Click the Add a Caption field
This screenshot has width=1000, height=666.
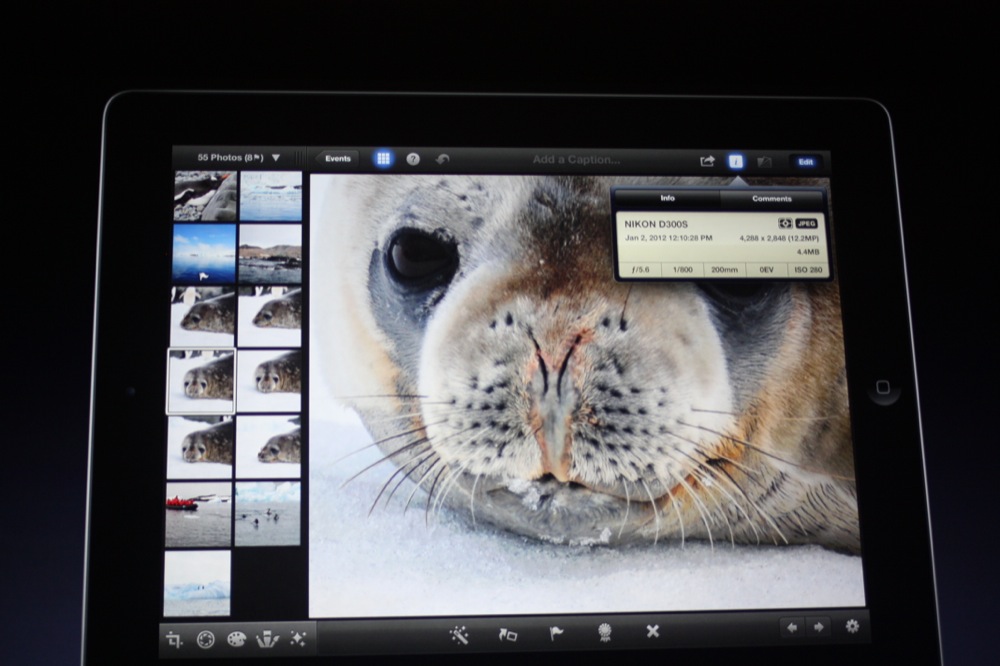click(576, 160)
